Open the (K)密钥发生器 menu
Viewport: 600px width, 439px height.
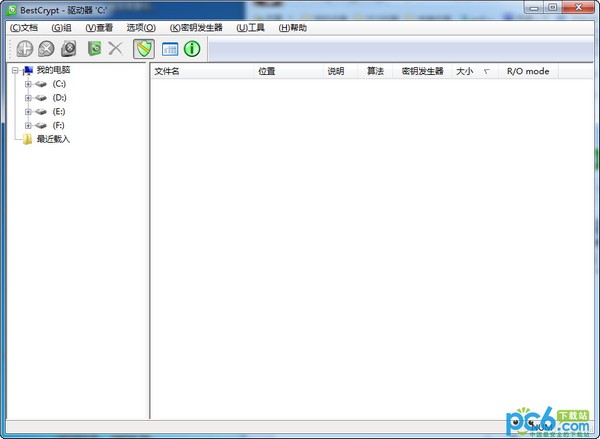coord(196,28)
